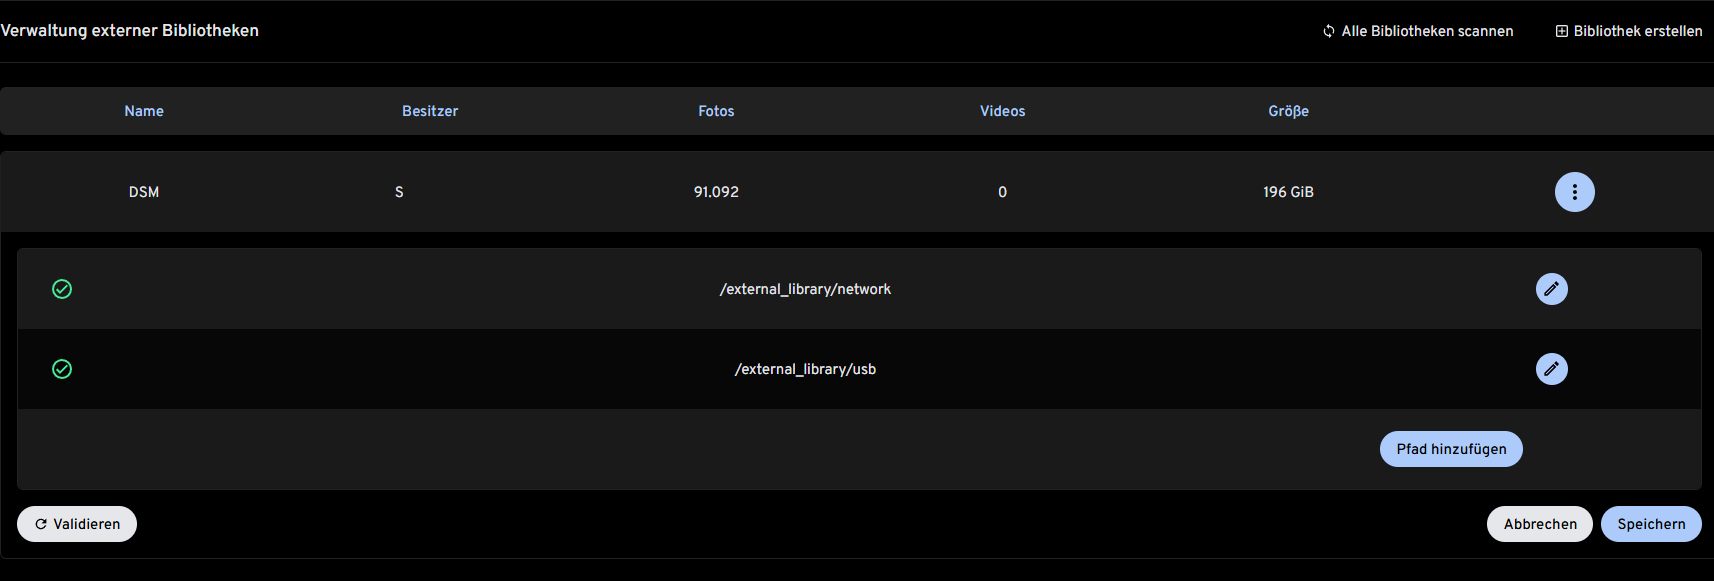The image size is (1714, 581).
Task: Save changes with Speichern
Action: tap(1651, 524)
